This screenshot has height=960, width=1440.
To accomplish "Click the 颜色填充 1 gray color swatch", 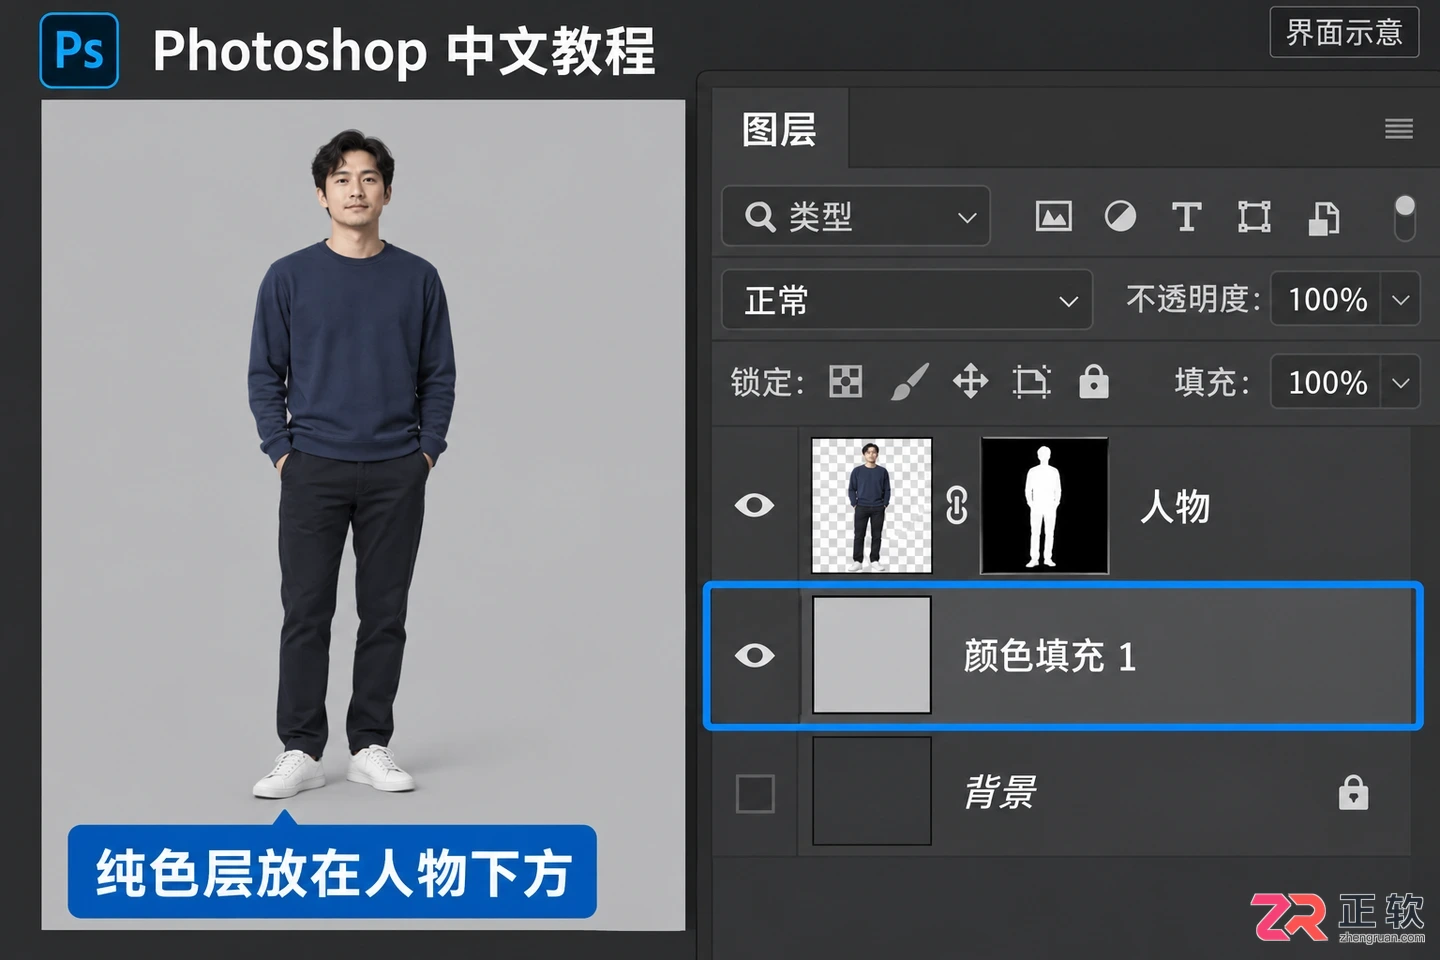I will [872, 655].
